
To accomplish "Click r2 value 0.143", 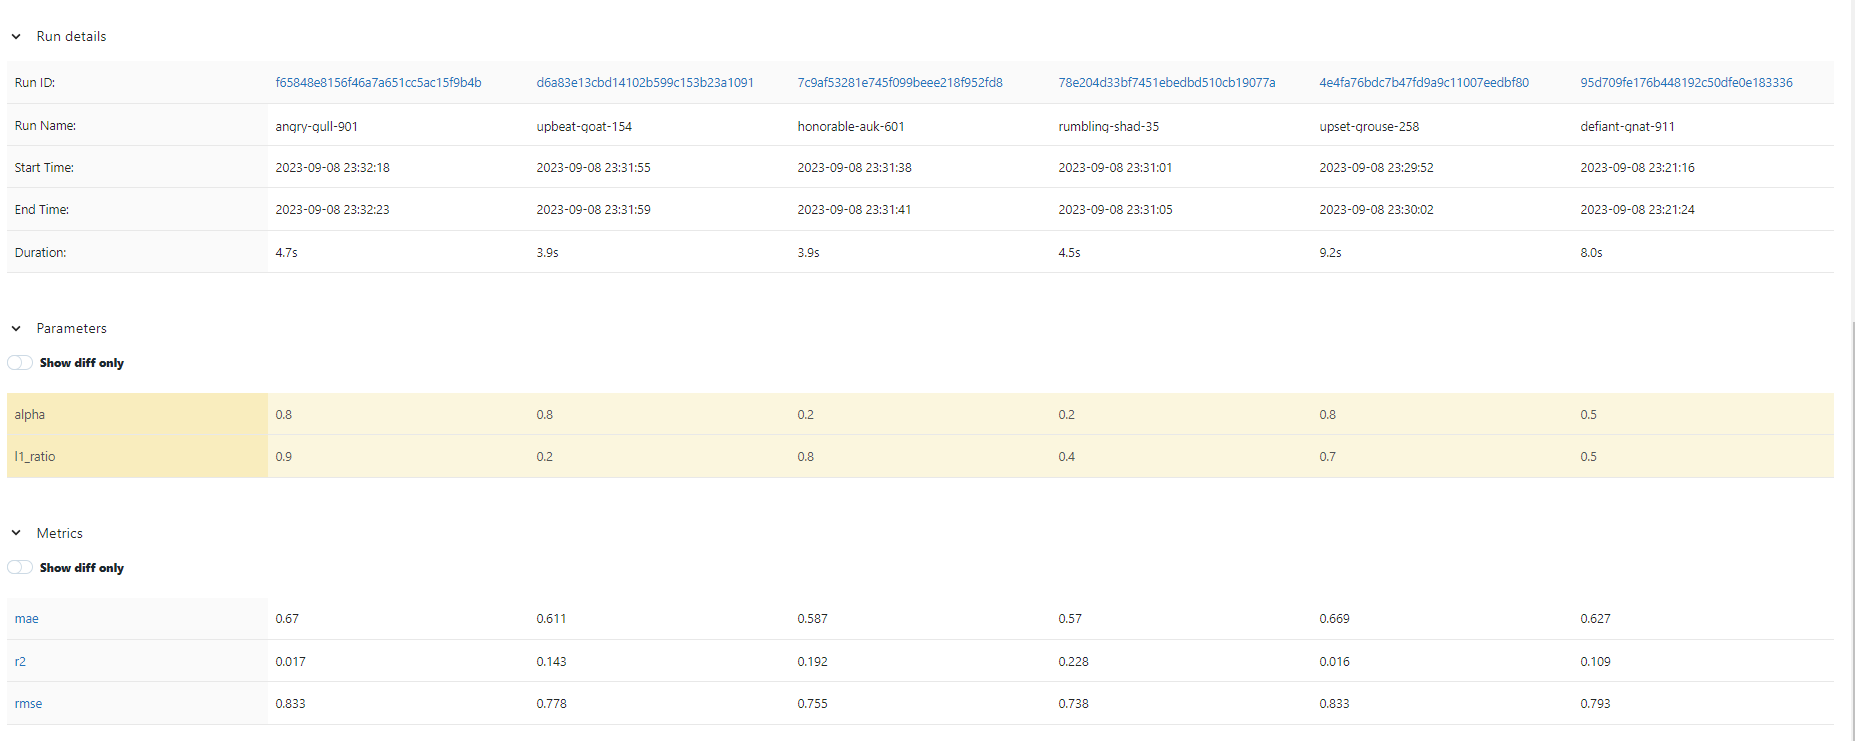I will pyautogui.click(x=551, y=662).
